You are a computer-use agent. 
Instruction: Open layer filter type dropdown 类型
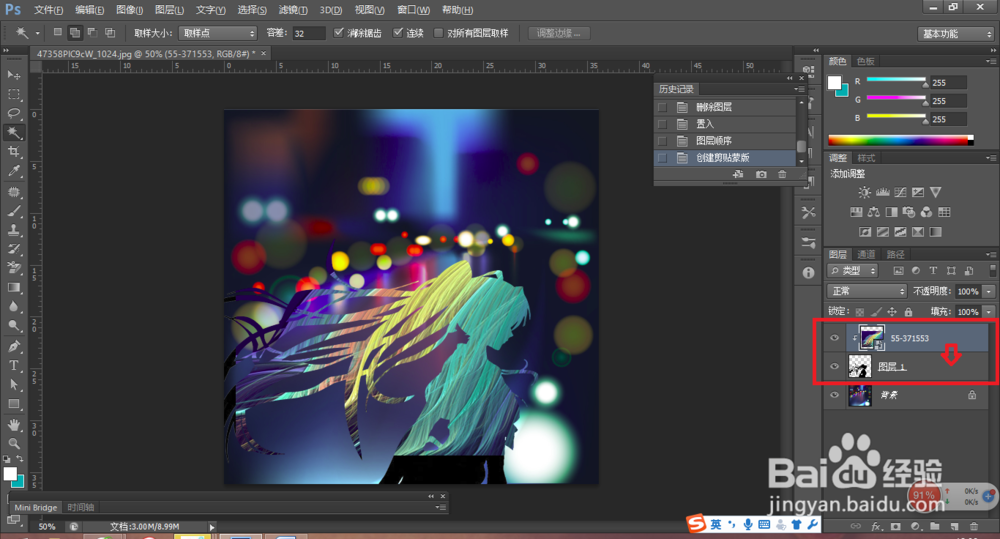[x=853, y=270]
